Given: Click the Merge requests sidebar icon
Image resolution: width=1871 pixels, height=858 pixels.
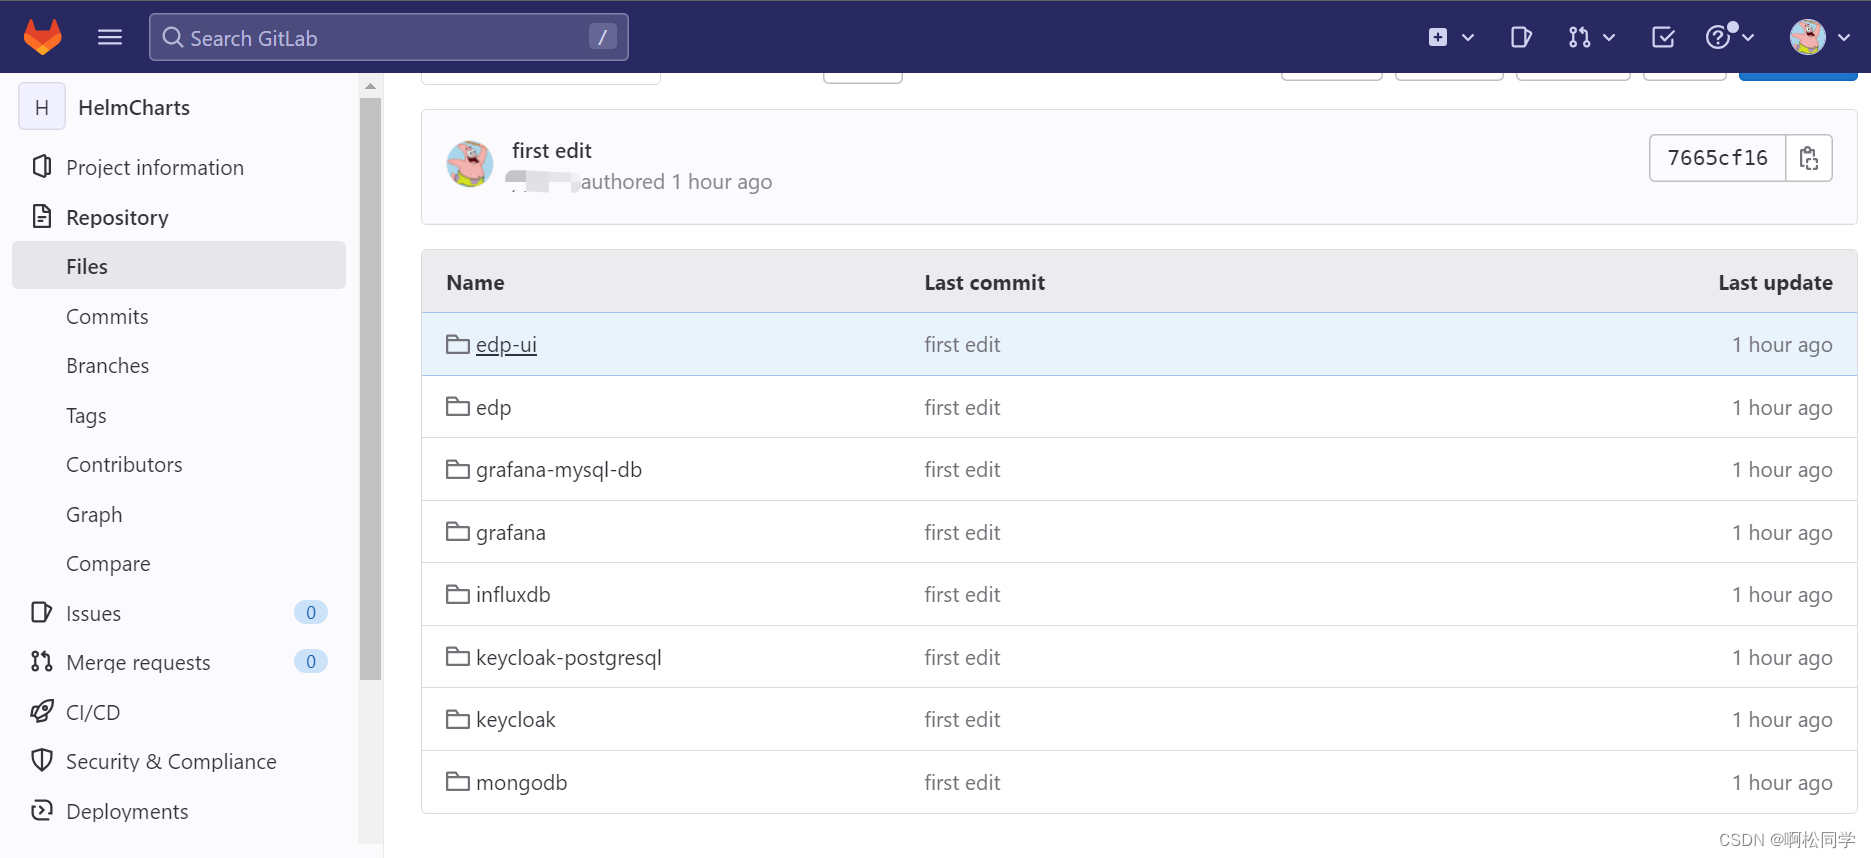Looking at the screenshot, I should (x=41, y=661).
